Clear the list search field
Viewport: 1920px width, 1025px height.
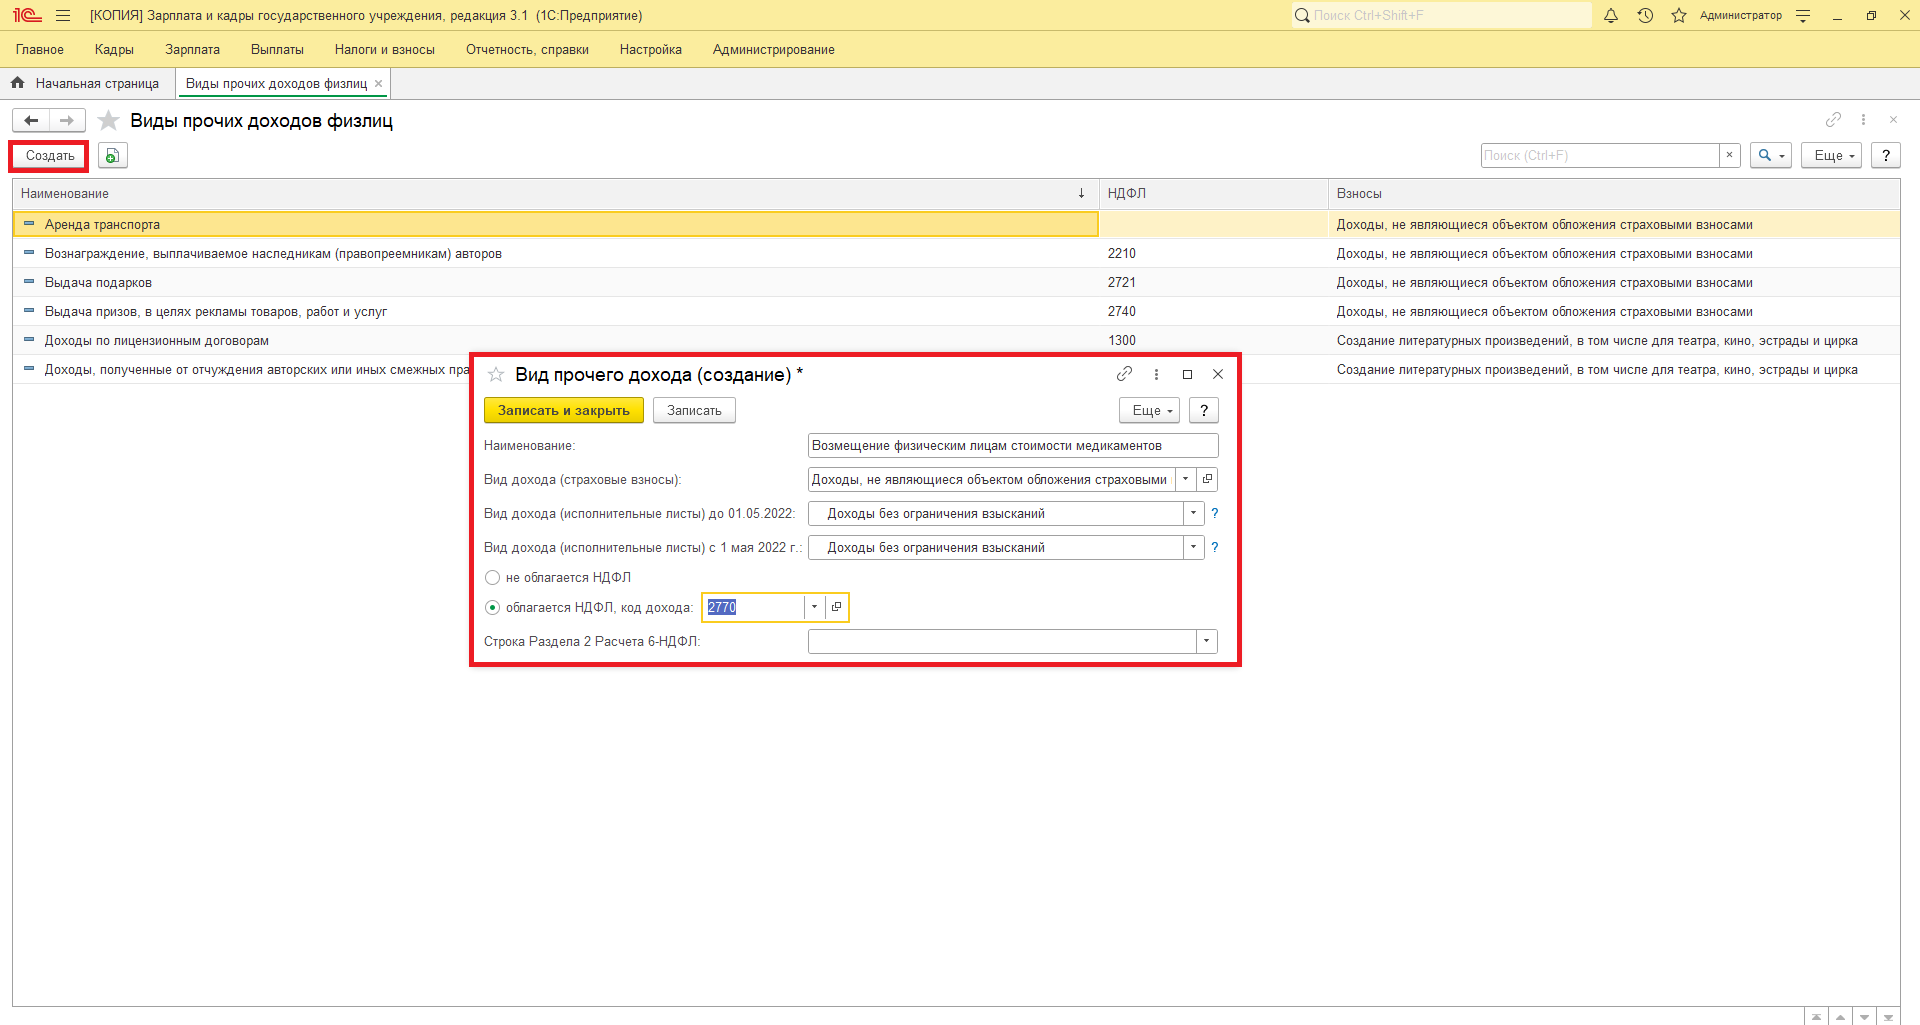click(1729, 155)
